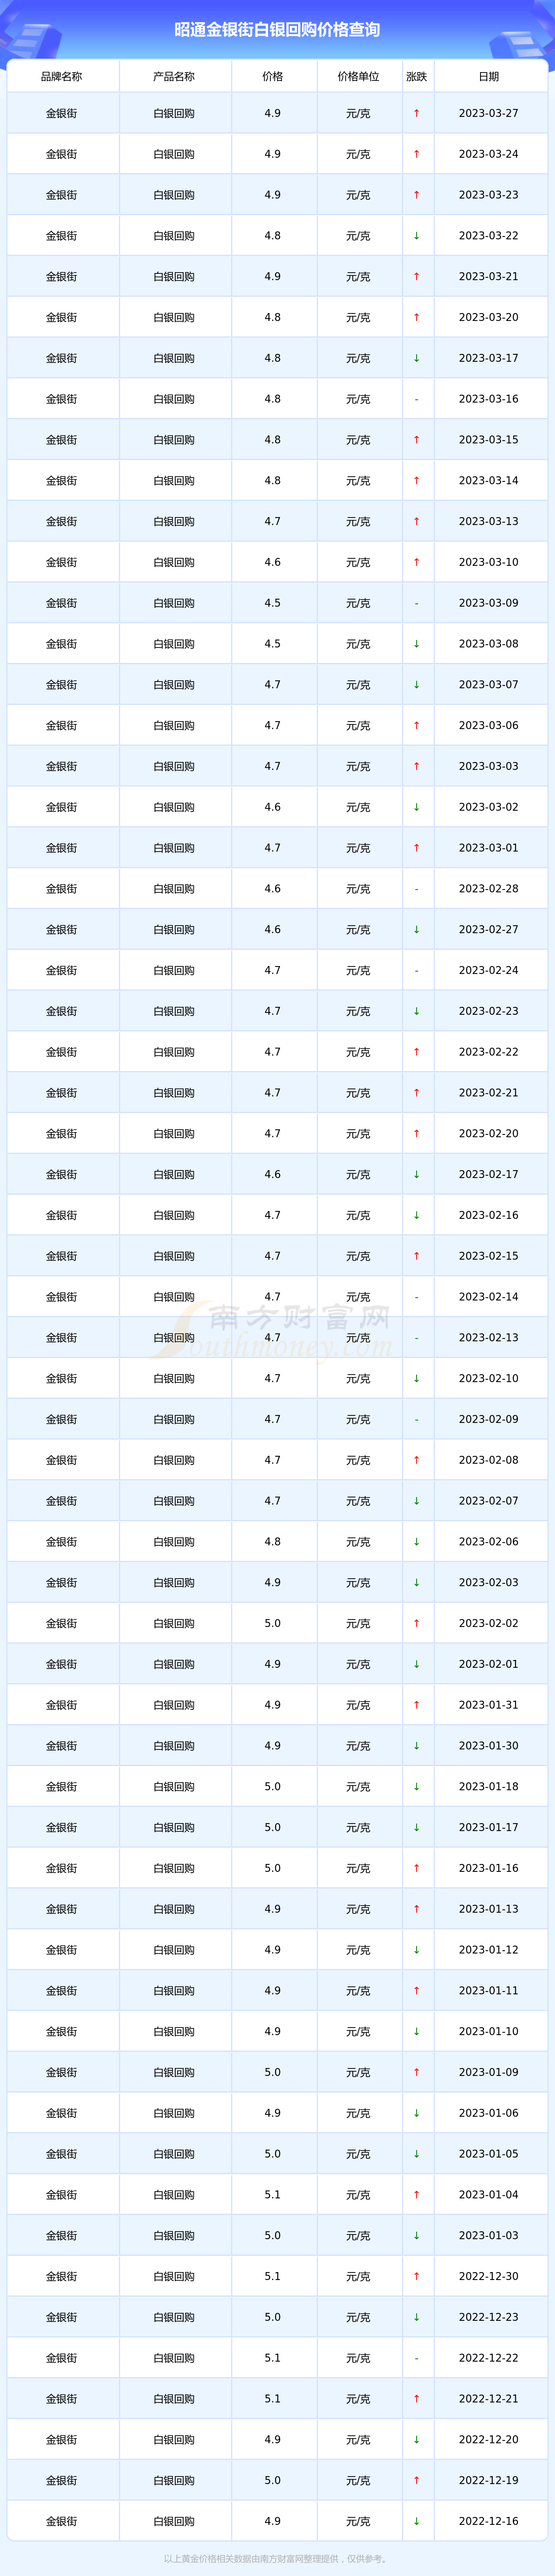Click the up arrow in 2023-02-02 row
555x2576 pixels.
tap(417, 1624)
